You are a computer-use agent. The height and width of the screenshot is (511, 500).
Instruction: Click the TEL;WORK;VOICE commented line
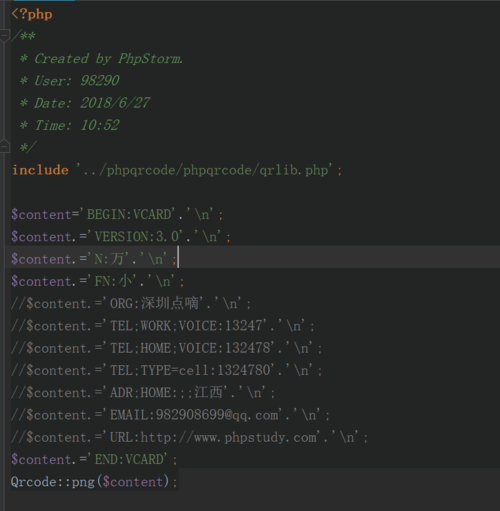click(163, 326)
